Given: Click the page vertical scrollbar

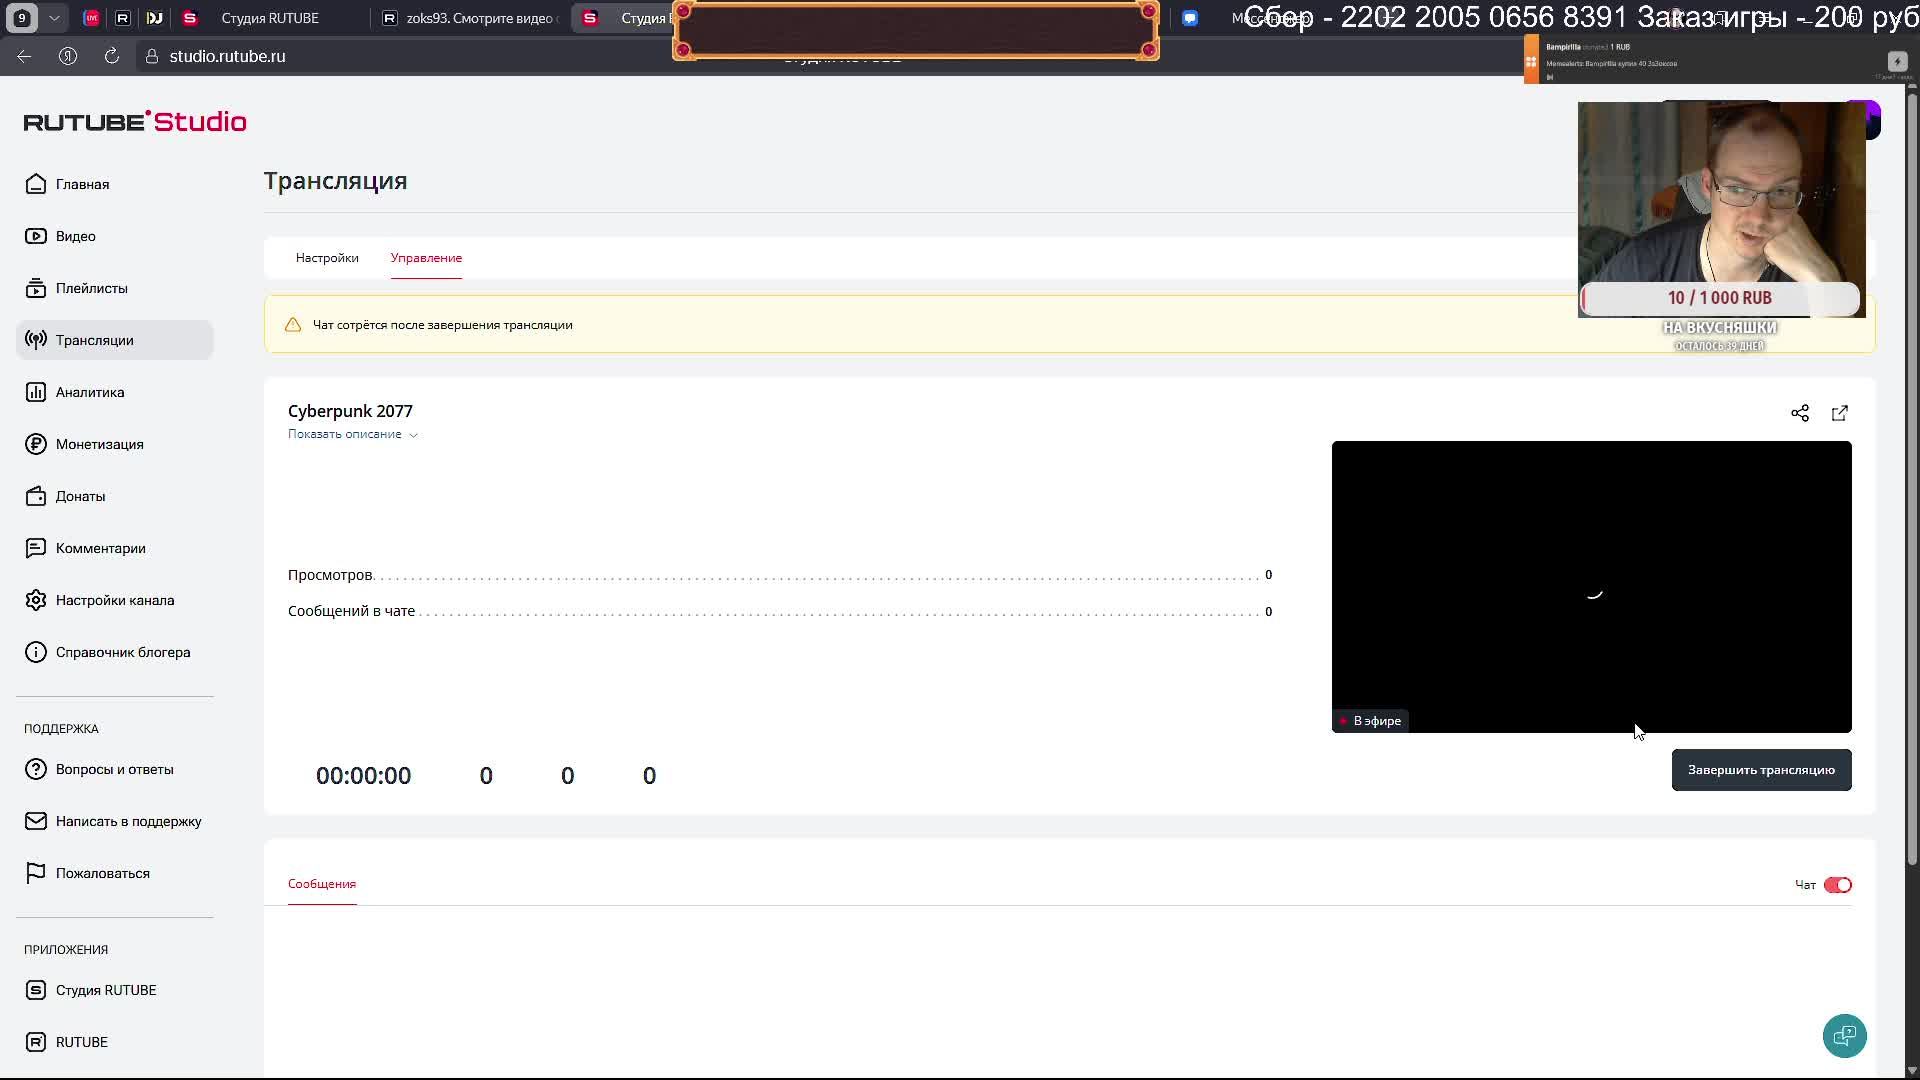Looking at the screenshot, I should pos(1912,480).
